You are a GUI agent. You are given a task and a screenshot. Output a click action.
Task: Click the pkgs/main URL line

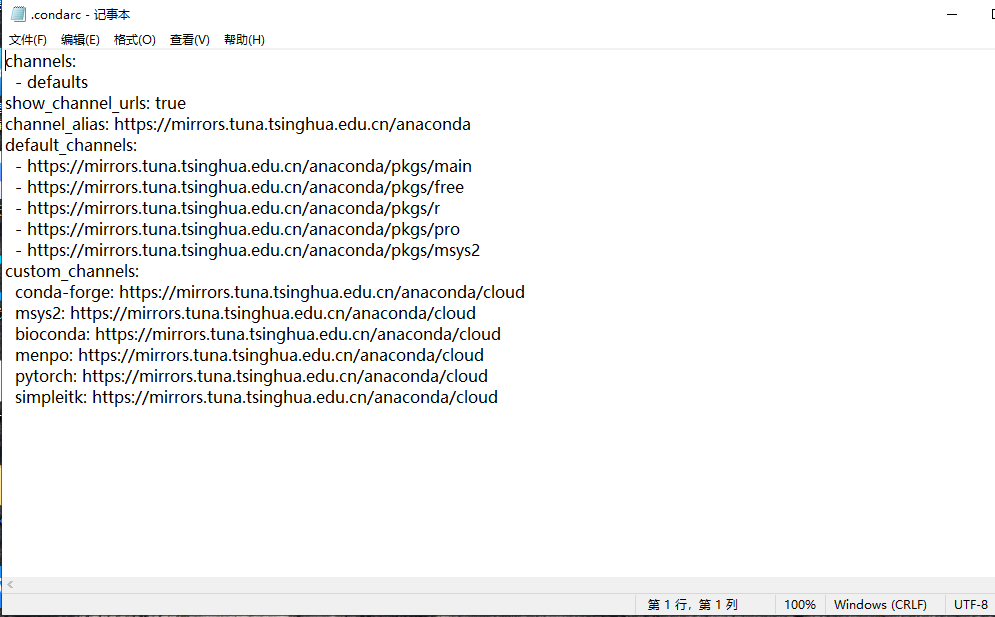(244, 166)
